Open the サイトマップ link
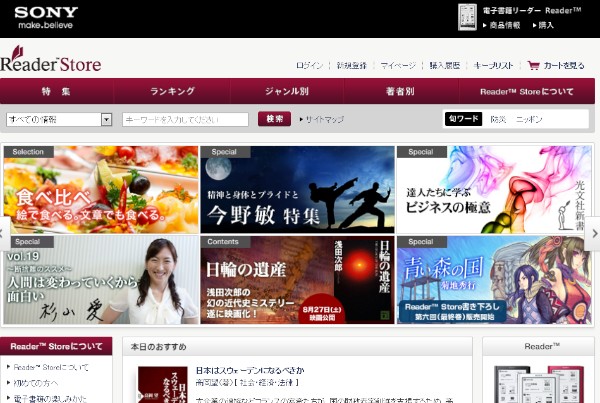 (x=322, y=119)
